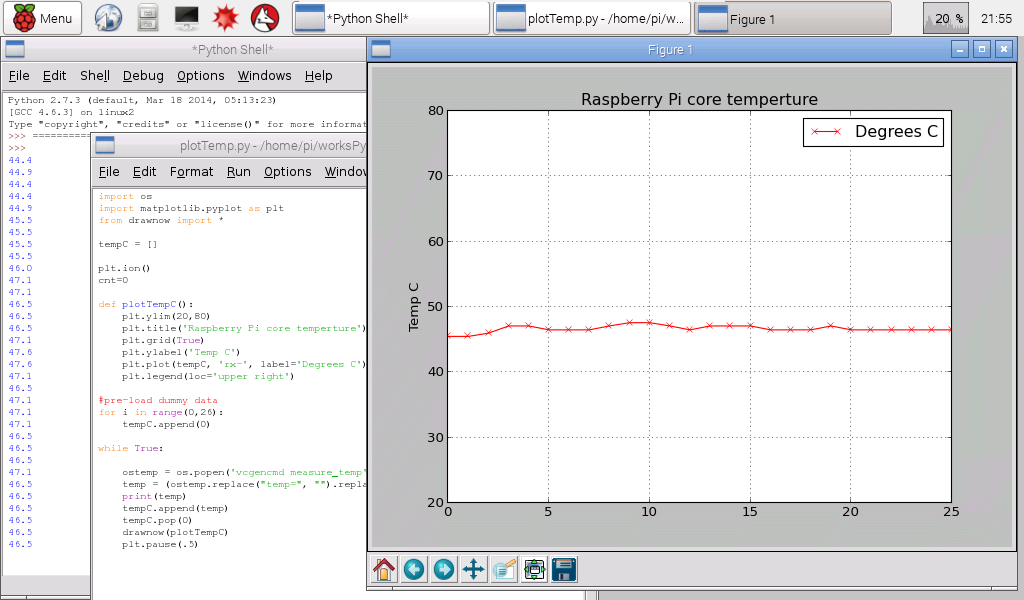Activate the pan/move axes tool
The height and width of the screenshot is (600, 1024).
pos(474,569)
